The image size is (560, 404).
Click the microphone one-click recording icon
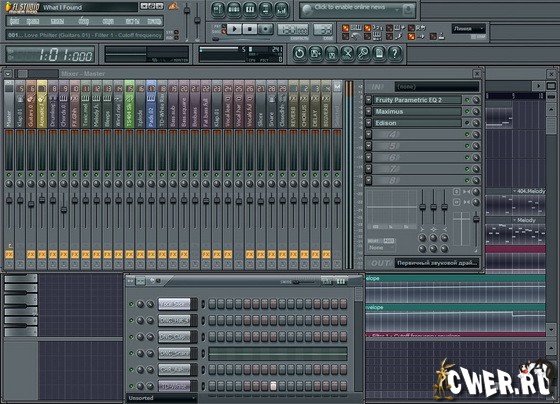tap(363, 54)
